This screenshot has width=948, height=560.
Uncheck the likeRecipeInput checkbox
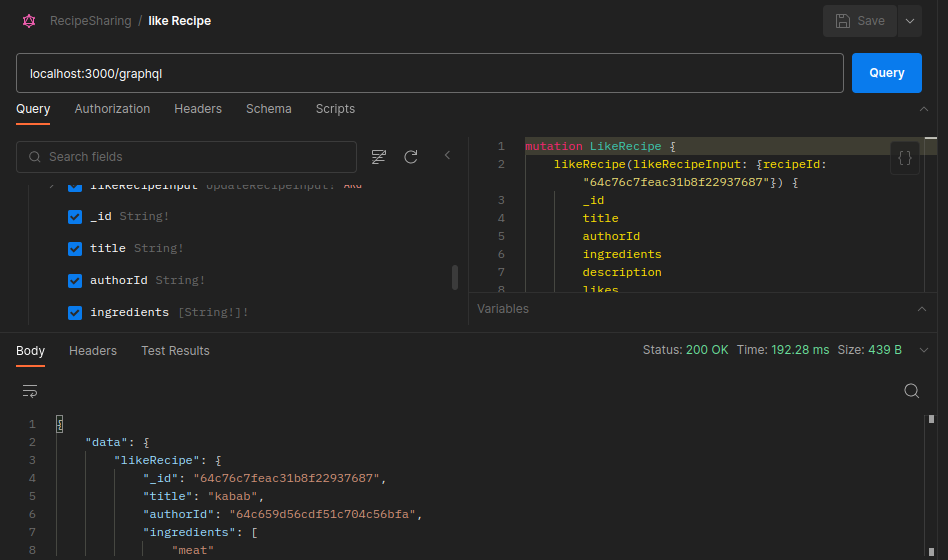pos(75,186)
